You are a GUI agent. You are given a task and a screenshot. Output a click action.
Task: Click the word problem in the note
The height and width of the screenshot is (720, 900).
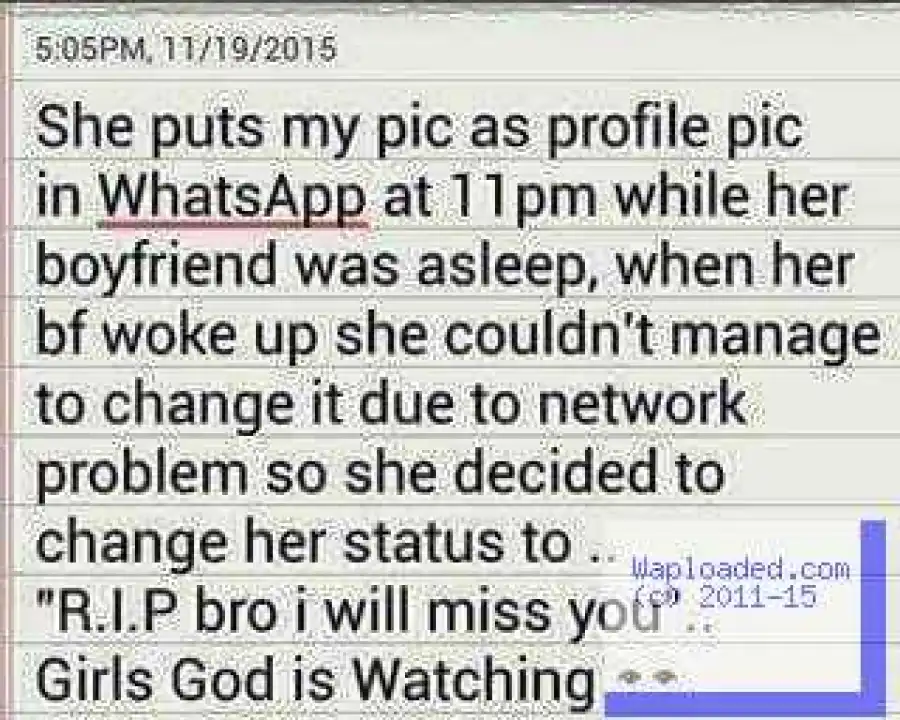tap(142, 476)
